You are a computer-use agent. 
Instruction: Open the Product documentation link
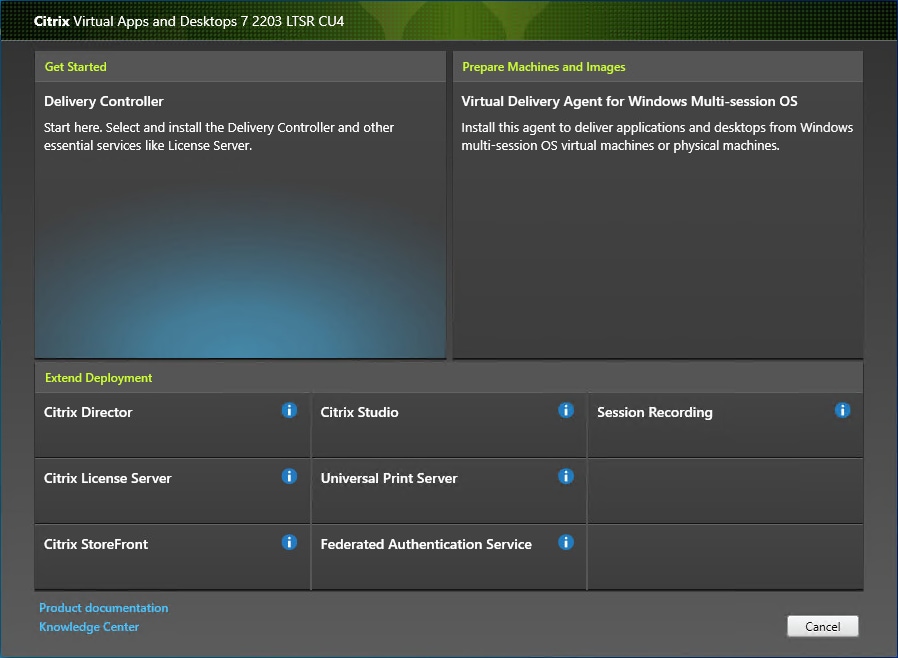[x=103, y=607]
